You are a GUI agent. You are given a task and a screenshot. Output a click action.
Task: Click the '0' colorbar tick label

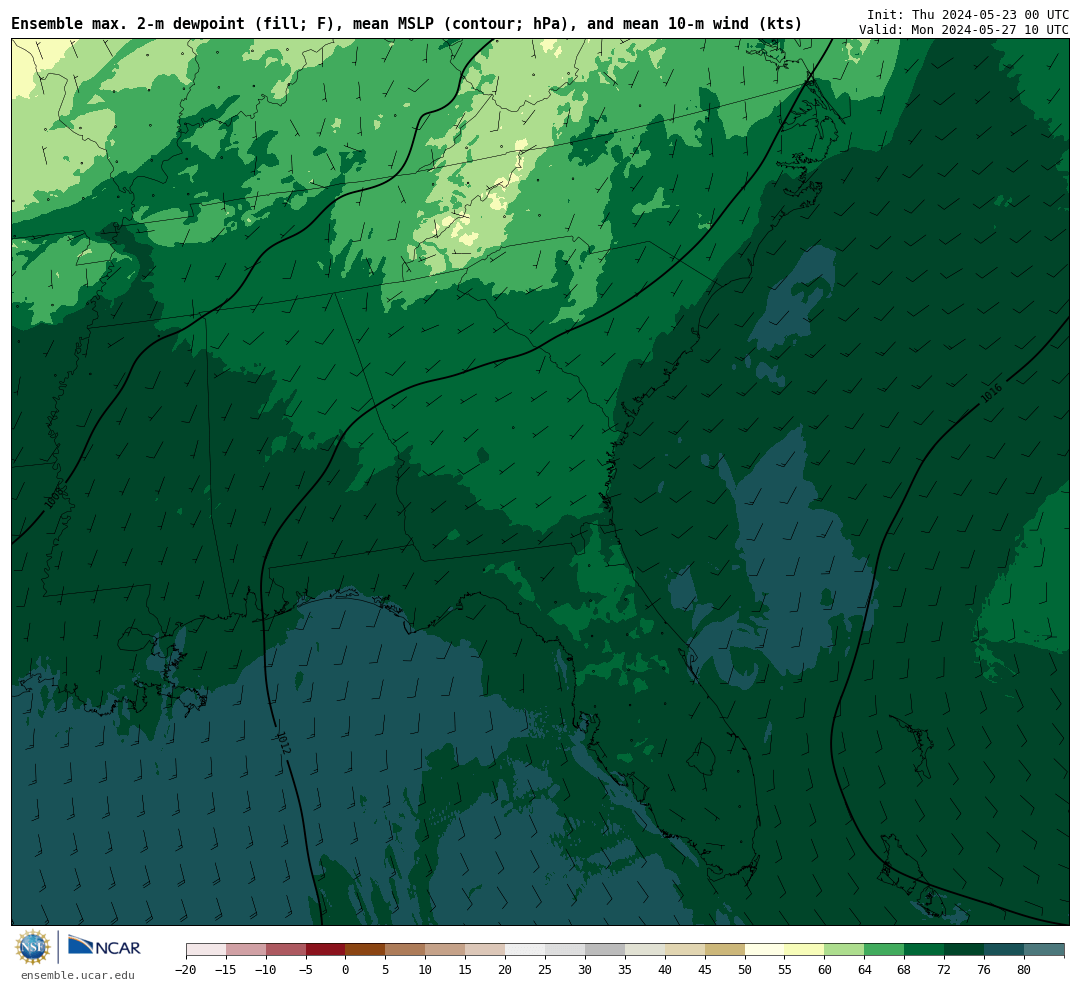click(x=346, y=970)
